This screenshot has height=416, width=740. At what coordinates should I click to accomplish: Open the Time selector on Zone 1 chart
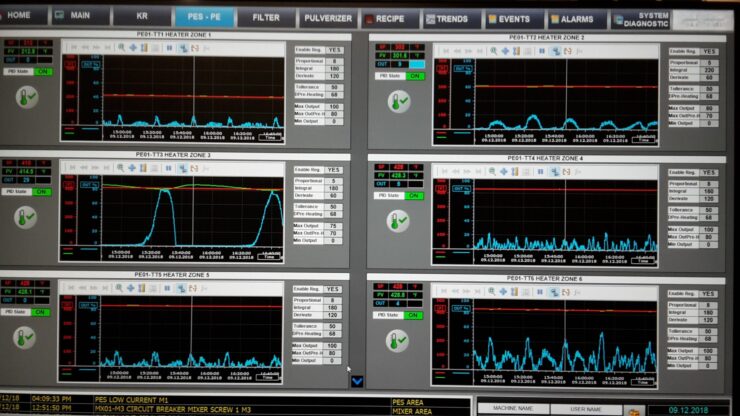pos(270,137)
